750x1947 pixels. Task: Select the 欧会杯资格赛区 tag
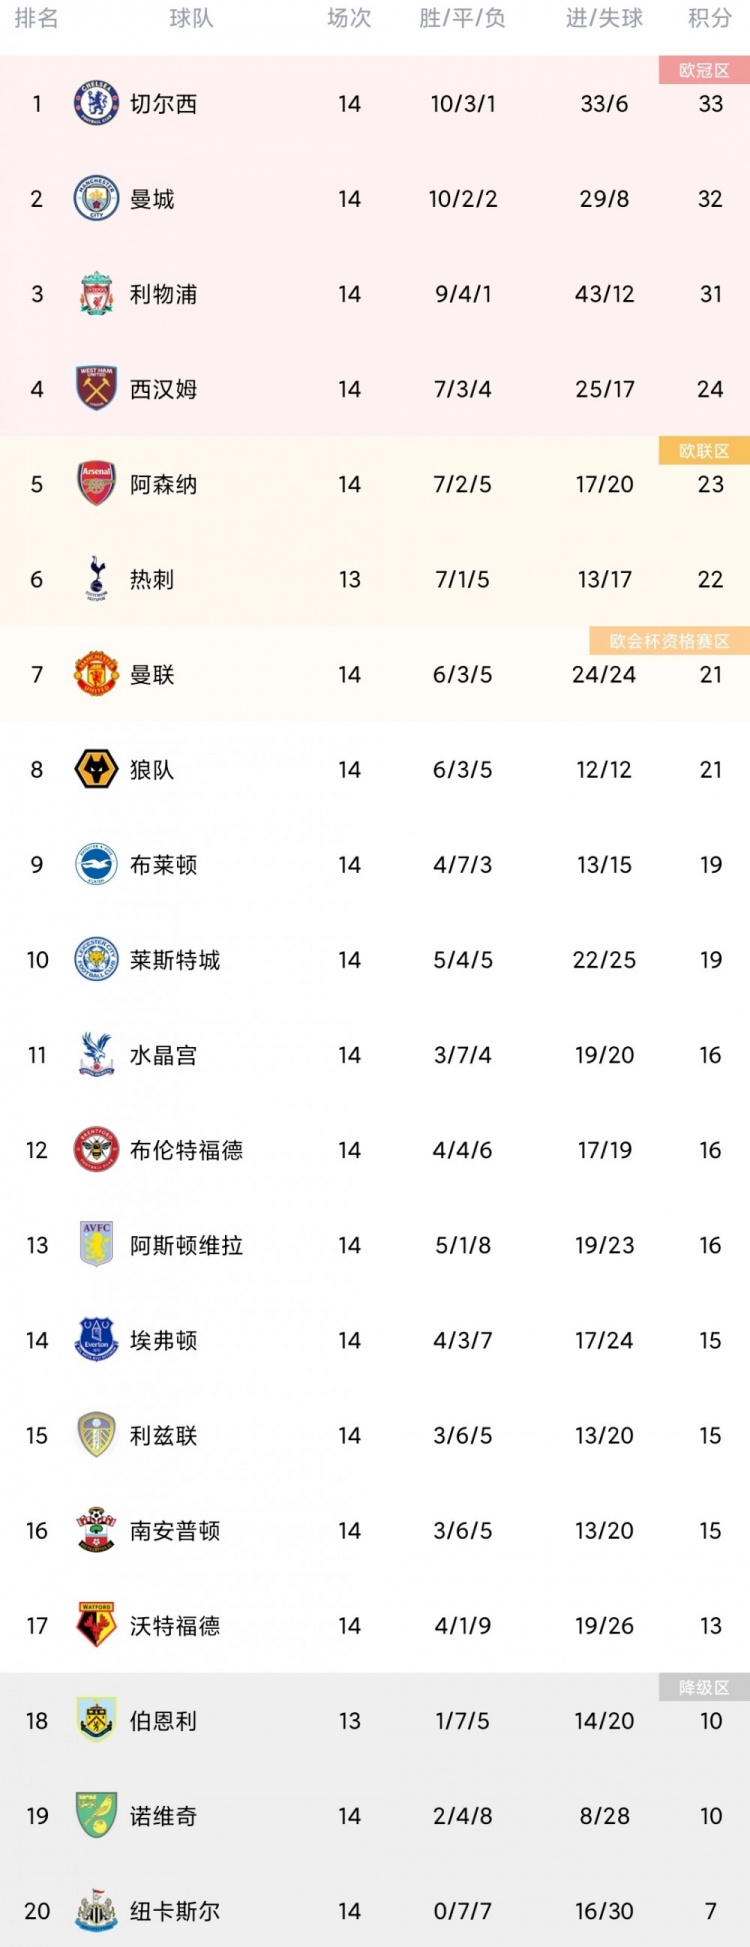669,641
